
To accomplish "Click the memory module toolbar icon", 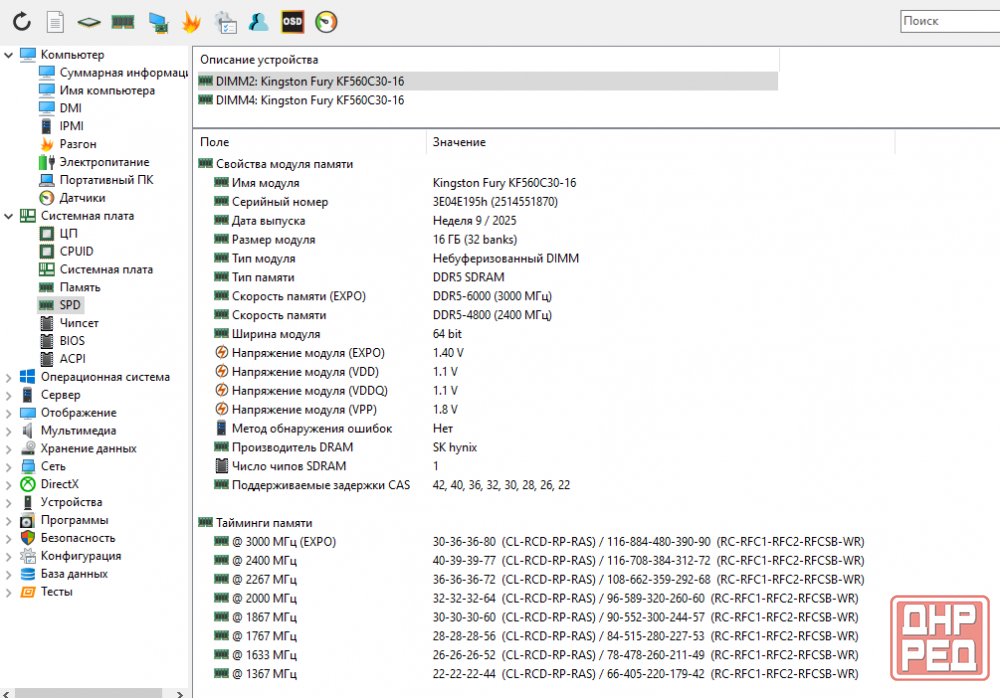I will click(122, 22).
